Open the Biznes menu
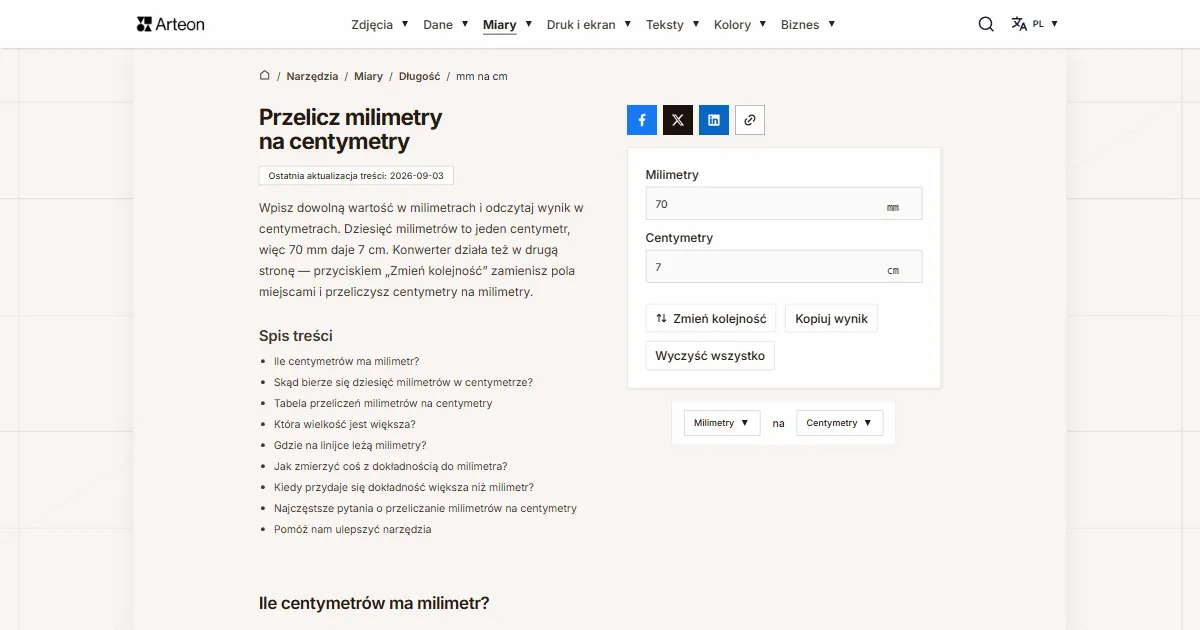This screenshot has width=1200, height=630. 808,24
